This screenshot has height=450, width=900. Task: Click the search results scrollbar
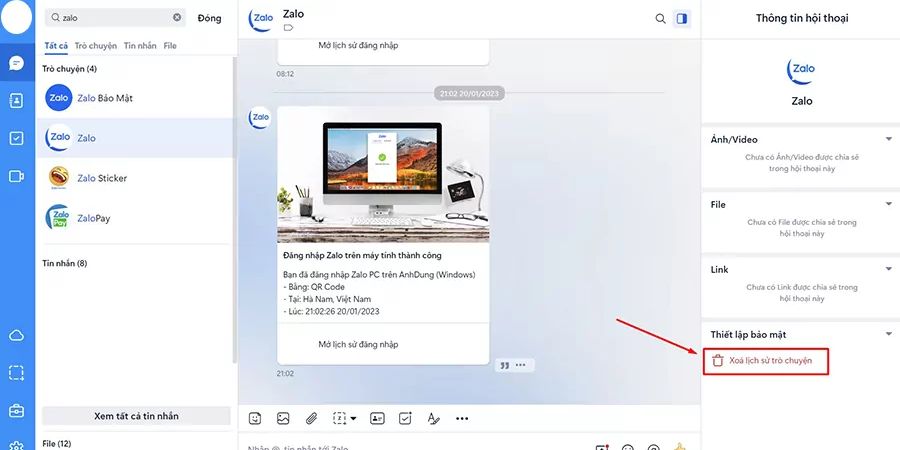pos(234,210)
